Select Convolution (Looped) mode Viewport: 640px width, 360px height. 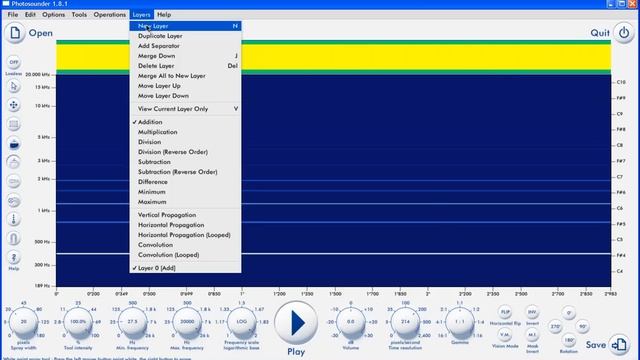(x=185, y=255)
